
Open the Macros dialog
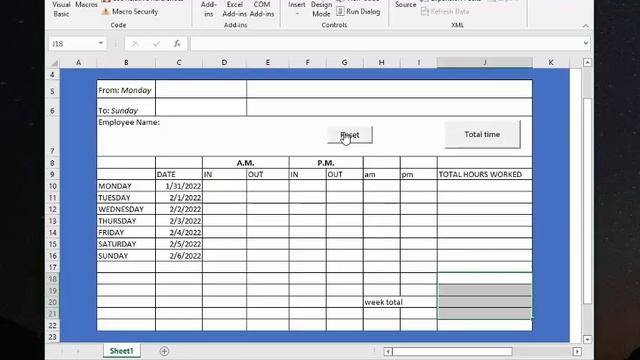pyautogui.click(x=86, y=5)
